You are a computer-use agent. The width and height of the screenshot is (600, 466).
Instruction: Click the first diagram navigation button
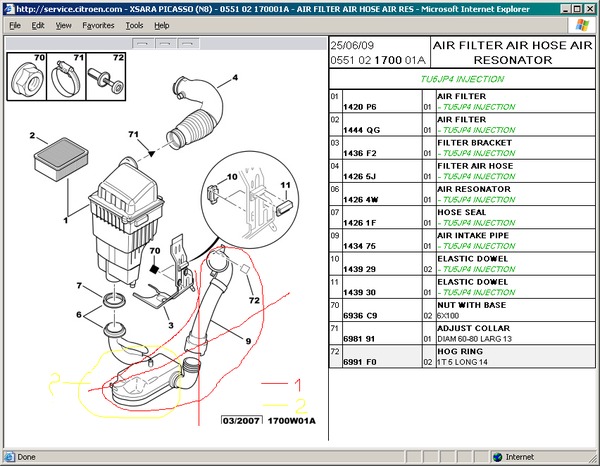[x=143, y=44]
